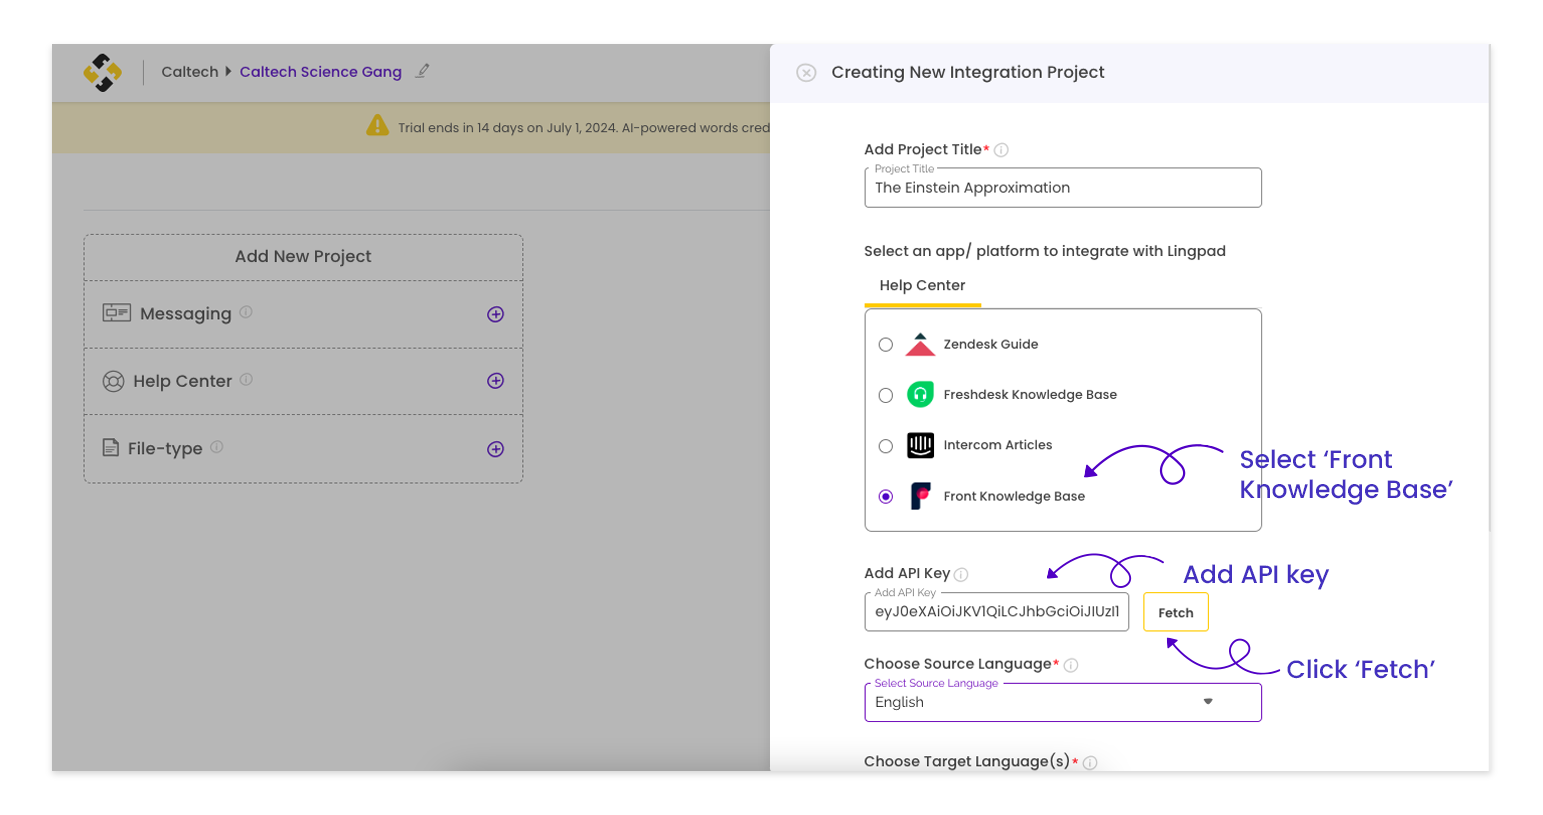The image size is (1543, 815).
Task: Open Choose Source Language info icon
Action: (1071, 665)
